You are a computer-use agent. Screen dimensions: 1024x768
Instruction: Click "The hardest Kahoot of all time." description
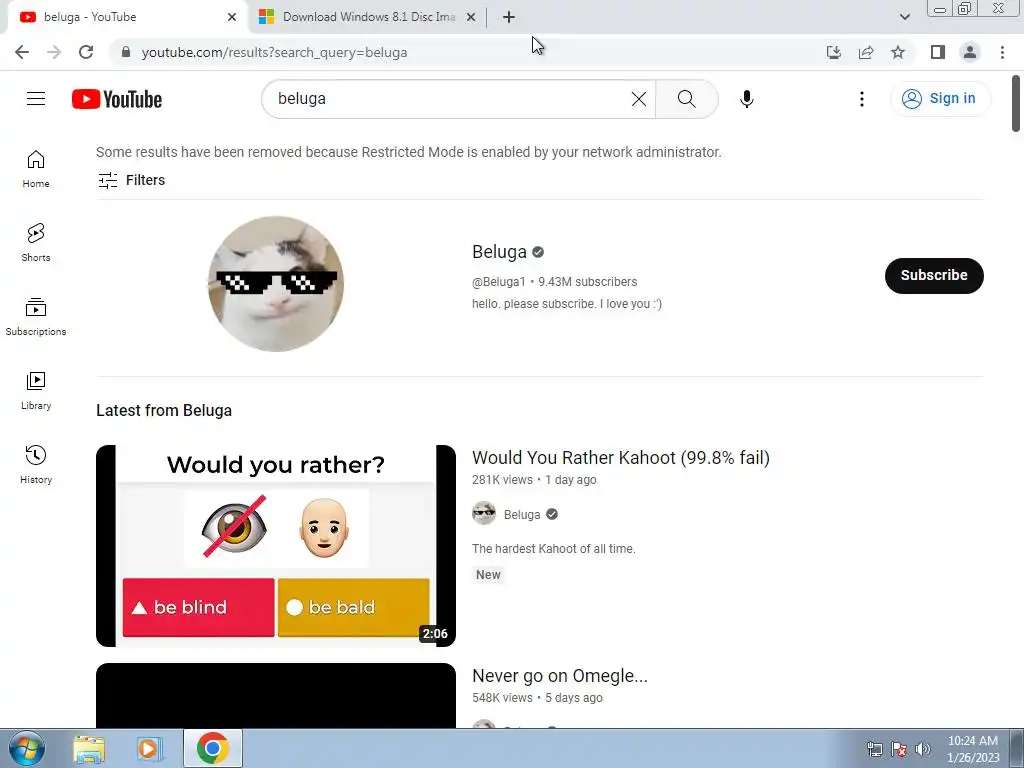(553, 549)
